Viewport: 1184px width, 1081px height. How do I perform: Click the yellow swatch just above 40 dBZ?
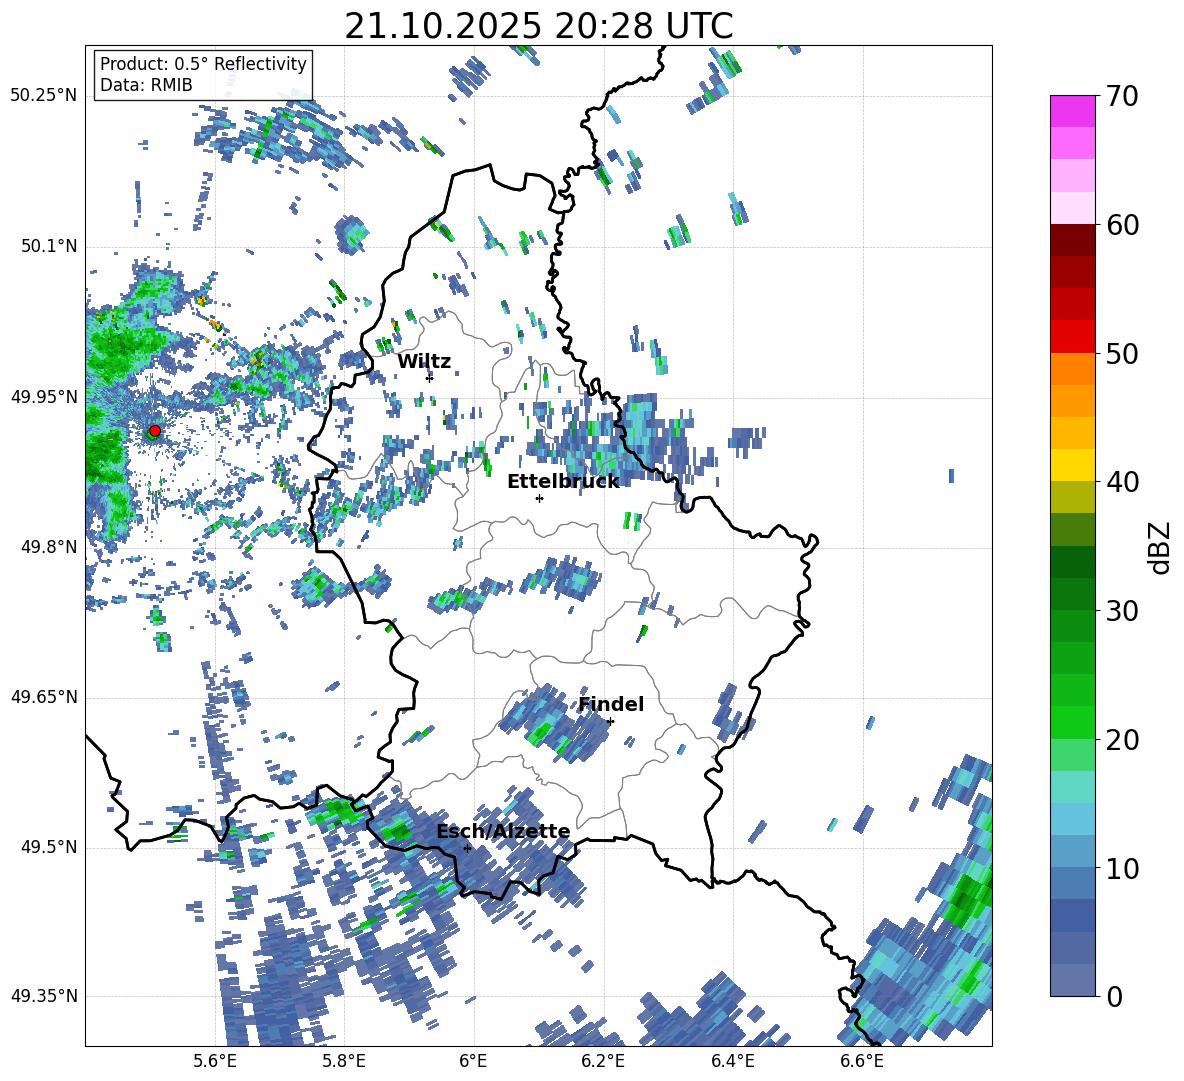pos(1072,466)
